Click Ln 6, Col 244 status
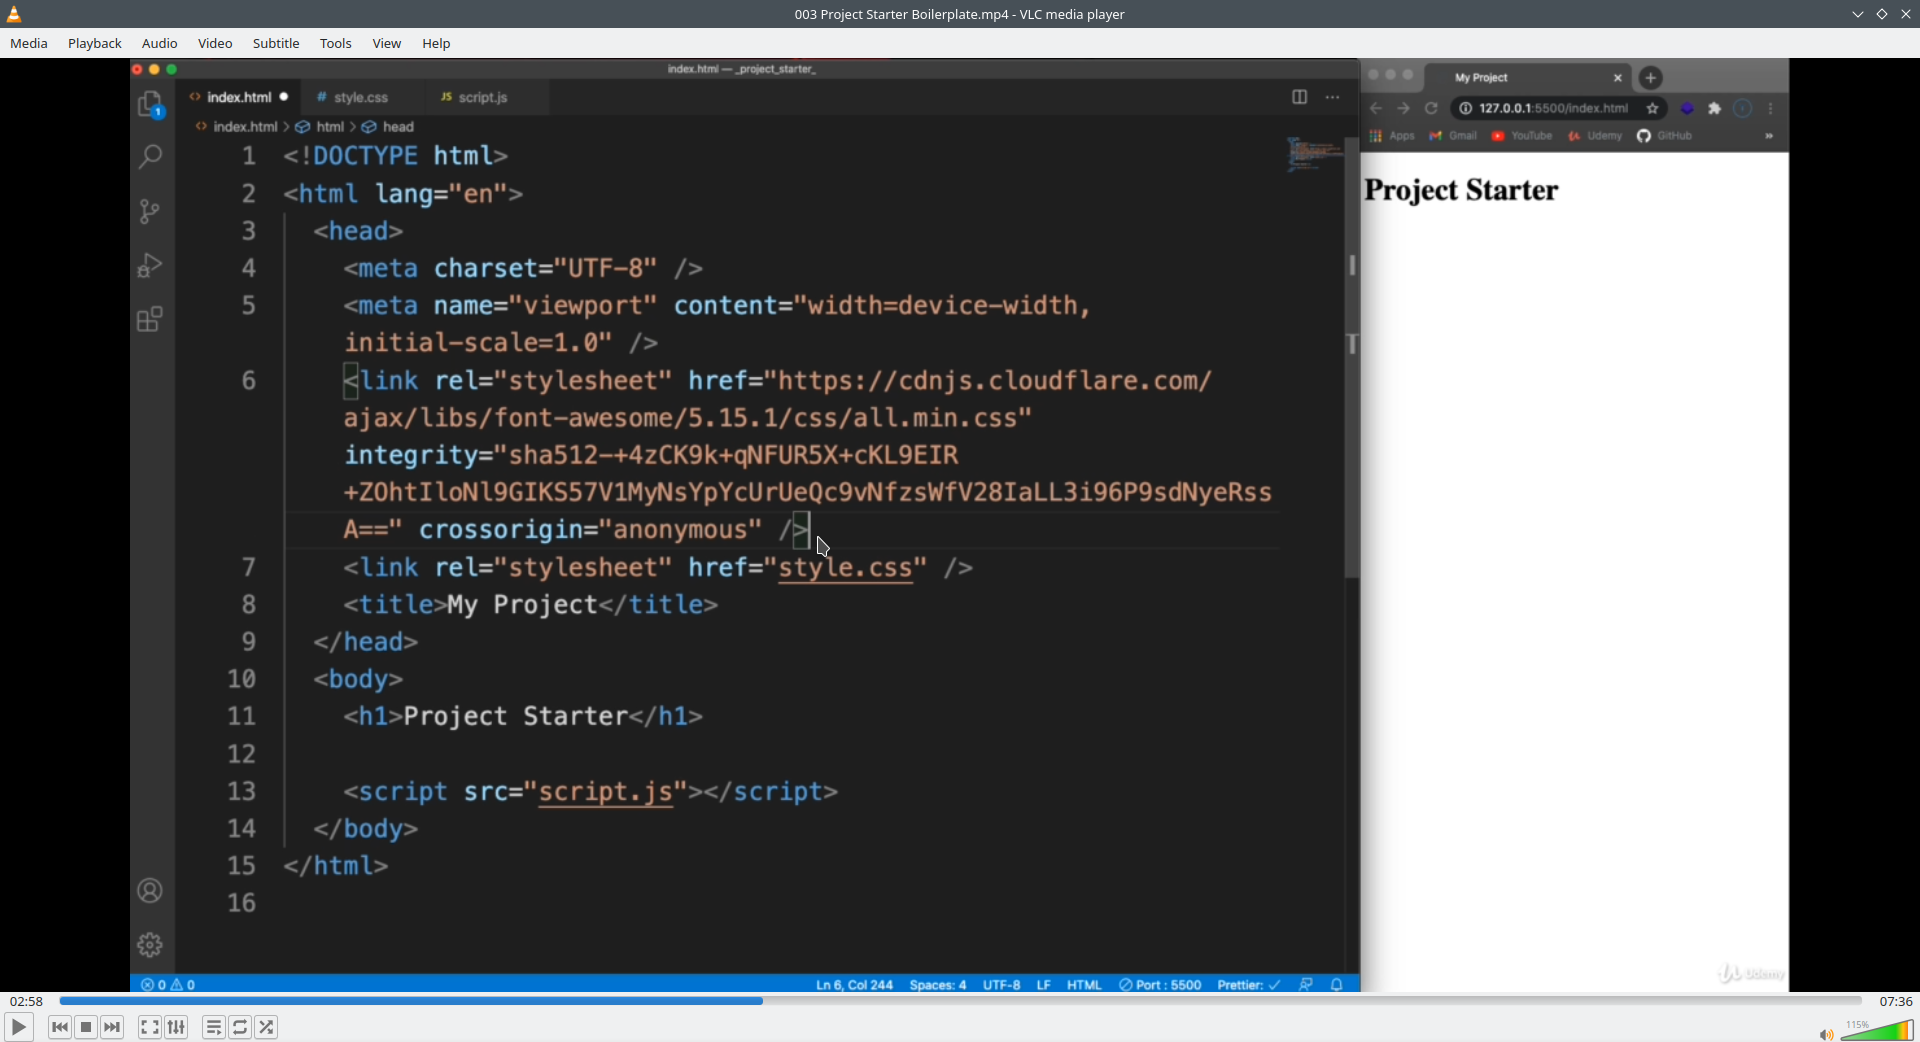Viewport: 1920px width, 1042px height. pyautogui.click(x=854, y=985)
